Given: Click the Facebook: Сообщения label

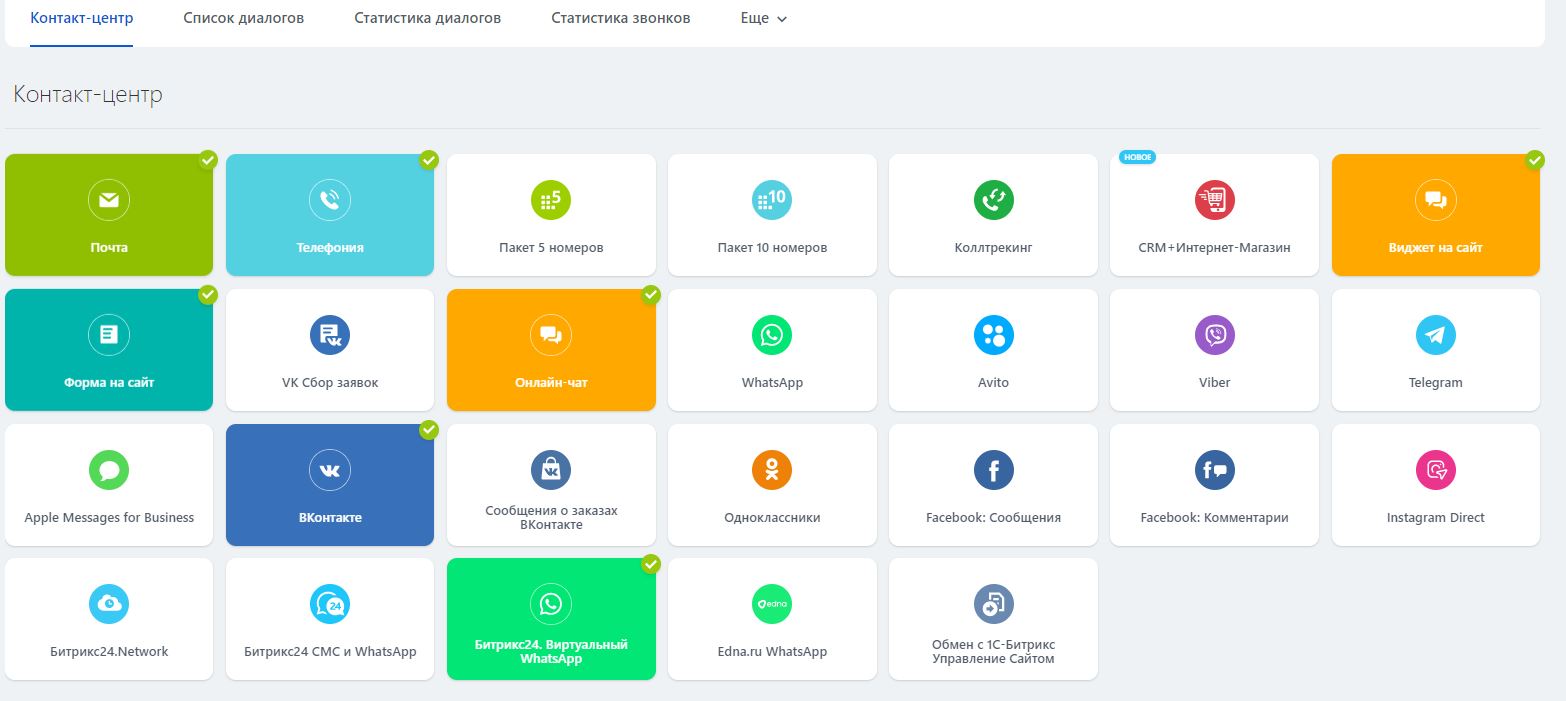Looking at the screenshot, I should pyautogui.click(x=993, y=517).
